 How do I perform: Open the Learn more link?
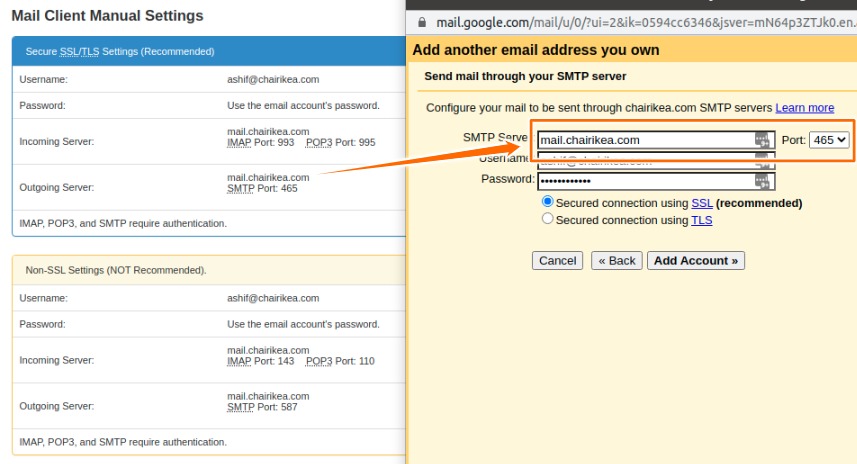click(x=805, y=108)
